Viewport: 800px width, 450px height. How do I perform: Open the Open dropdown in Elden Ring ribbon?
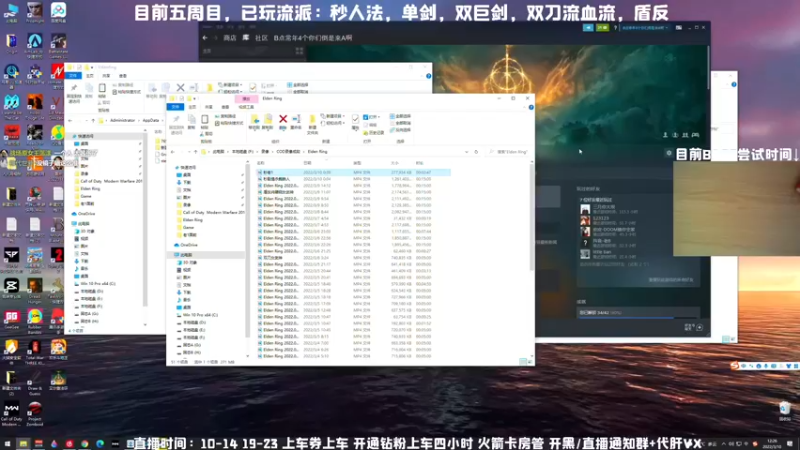point(372,117)
